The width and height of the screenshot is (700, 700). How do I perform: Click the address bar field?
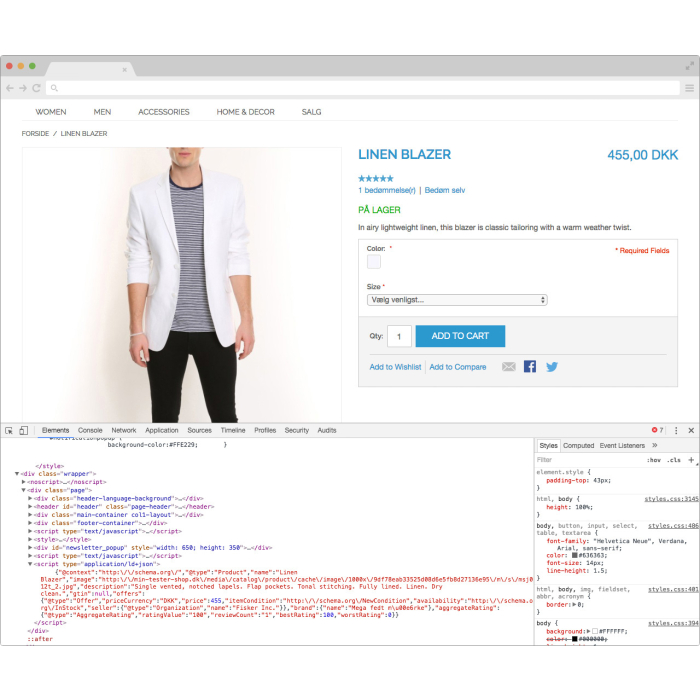(x=363, y=88)
